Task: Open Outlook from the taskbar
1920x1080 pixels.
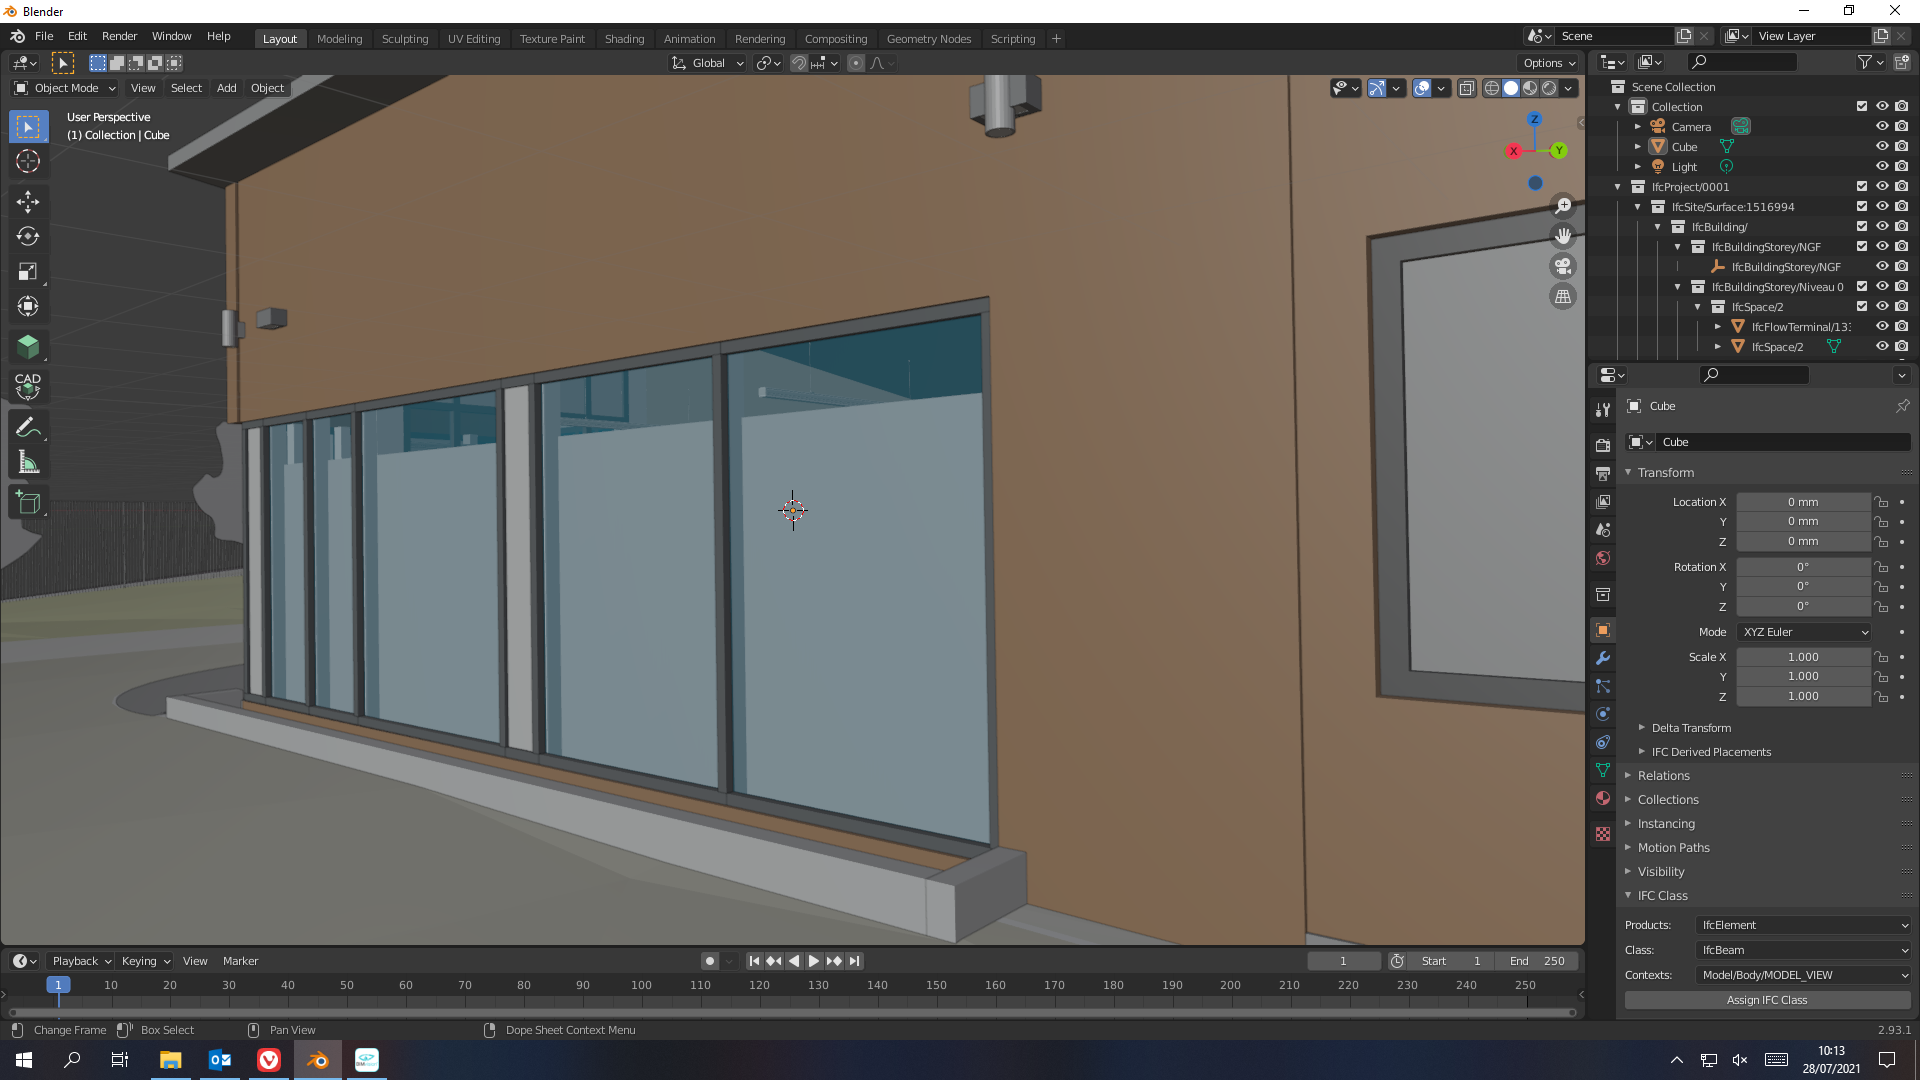Action: pyautogui.click(x=219, y=1060)
